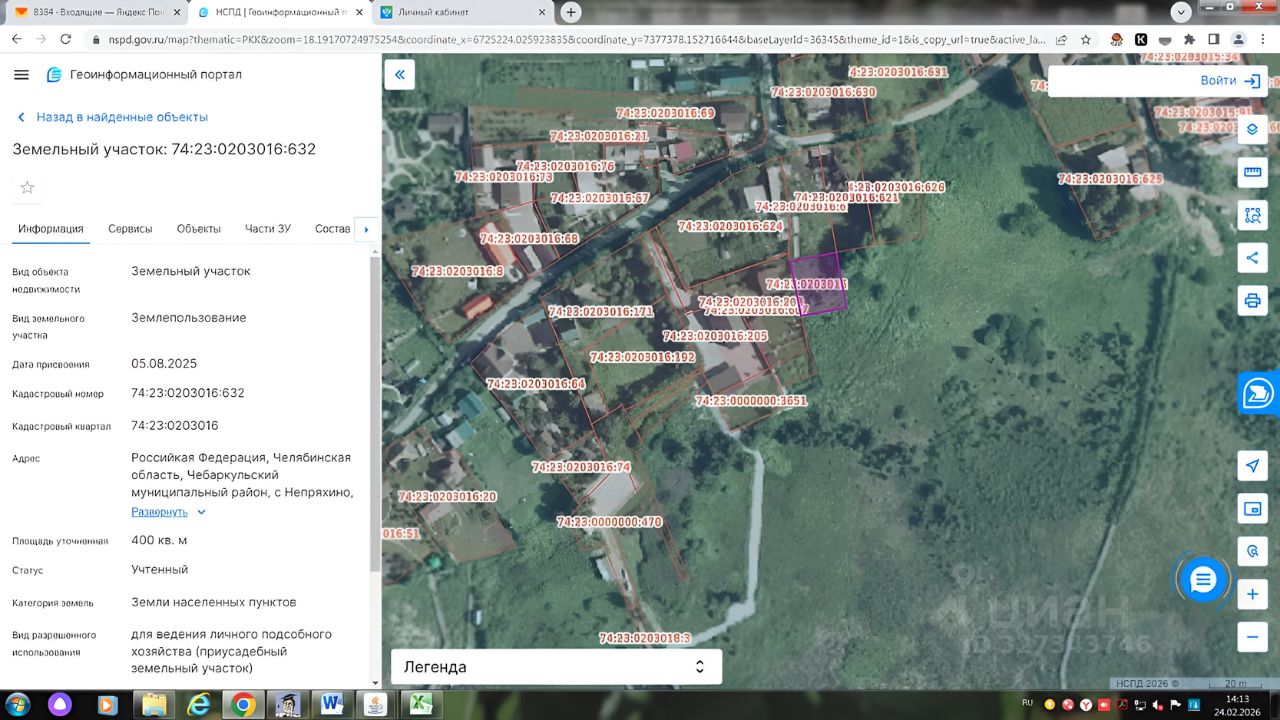Click parcel label 74:23:0000000:1651 on map

751,401
